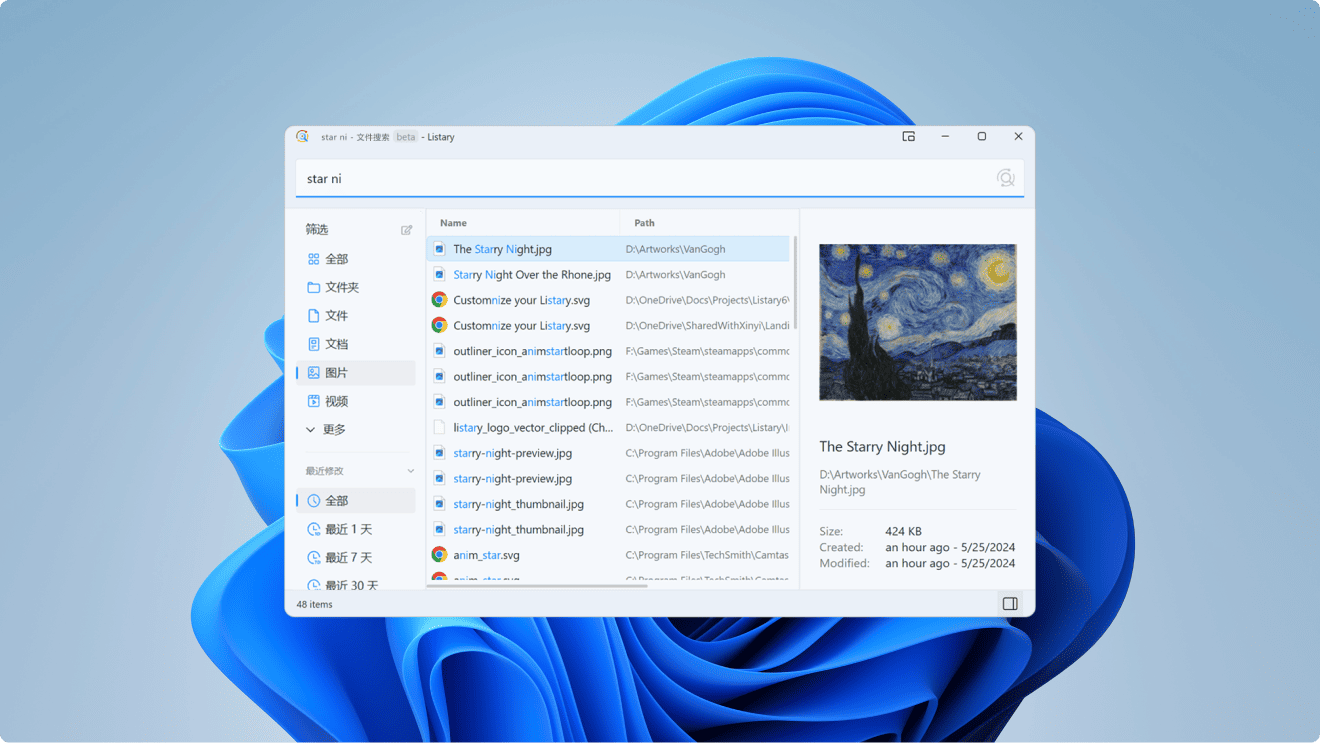Select Starry Night Over the Rhone.jpg result
Image resolution: width=1320 pixels, height=743 pixels.
coord(608,275)
